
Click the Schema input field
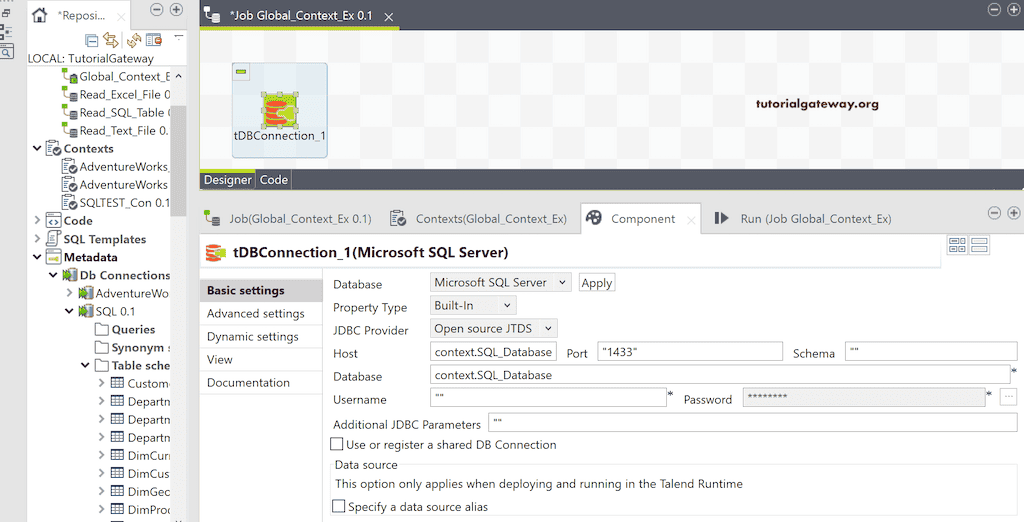931,351
